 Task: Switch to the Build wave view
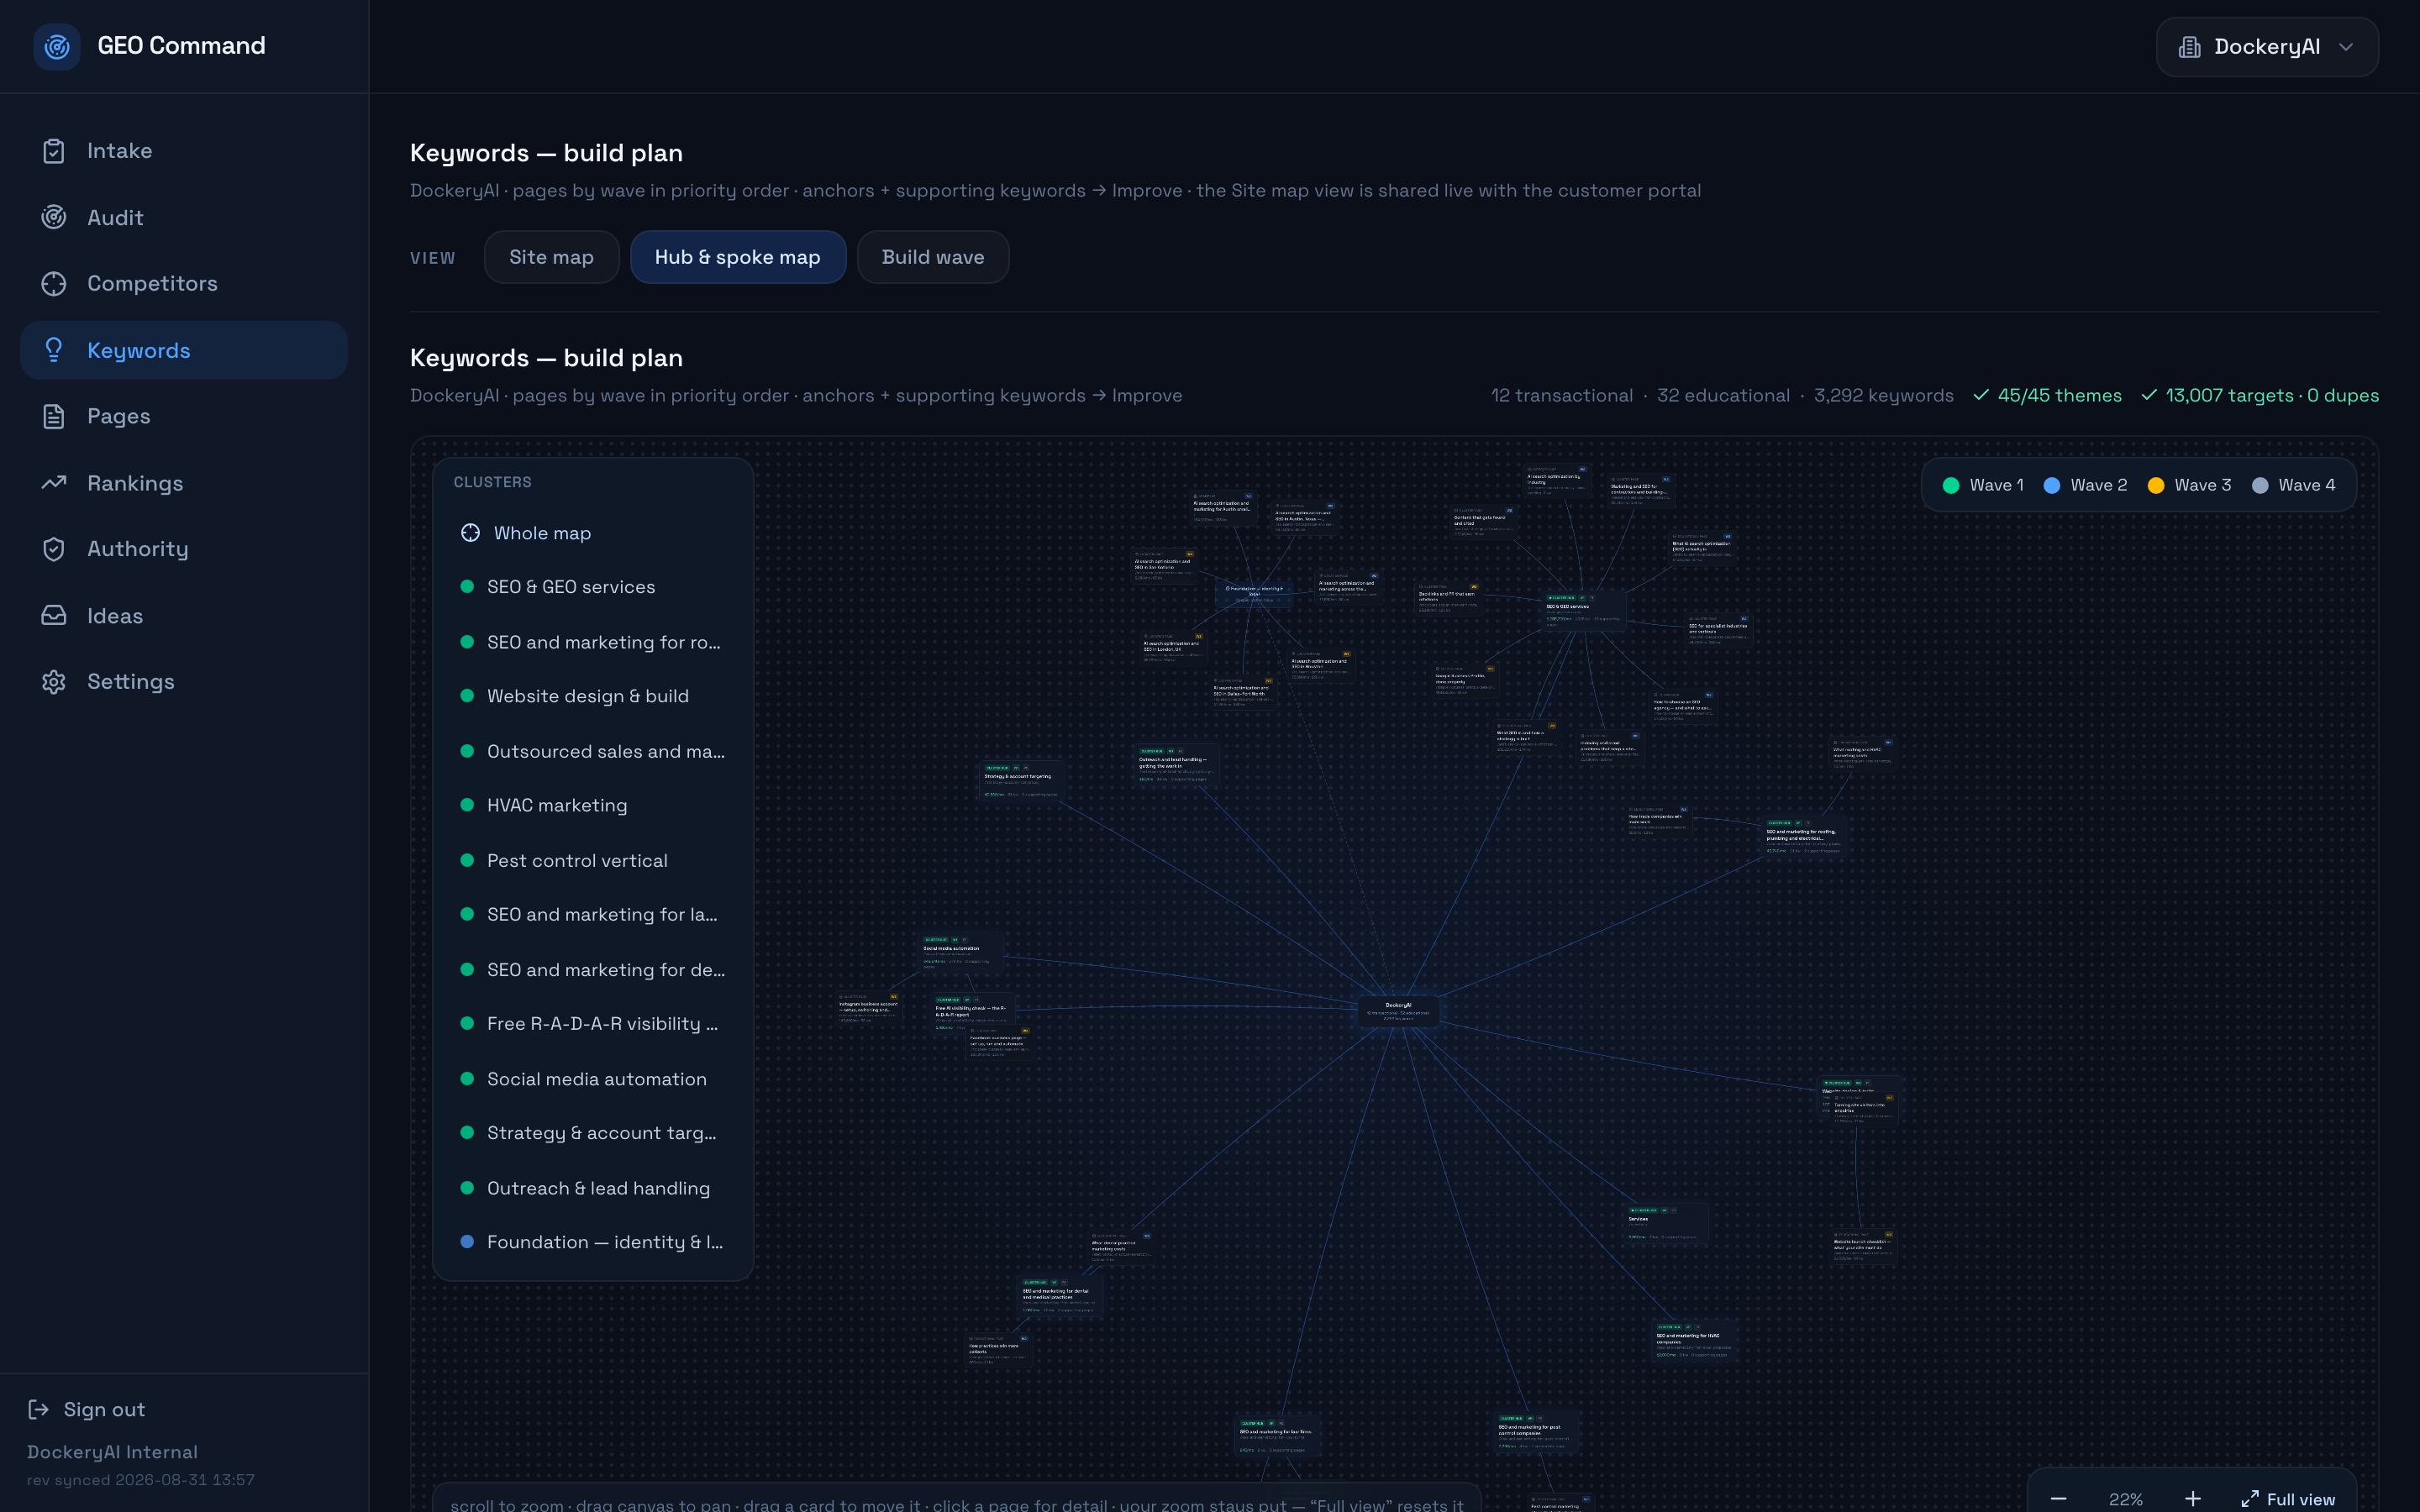click(x=933, y=257)
